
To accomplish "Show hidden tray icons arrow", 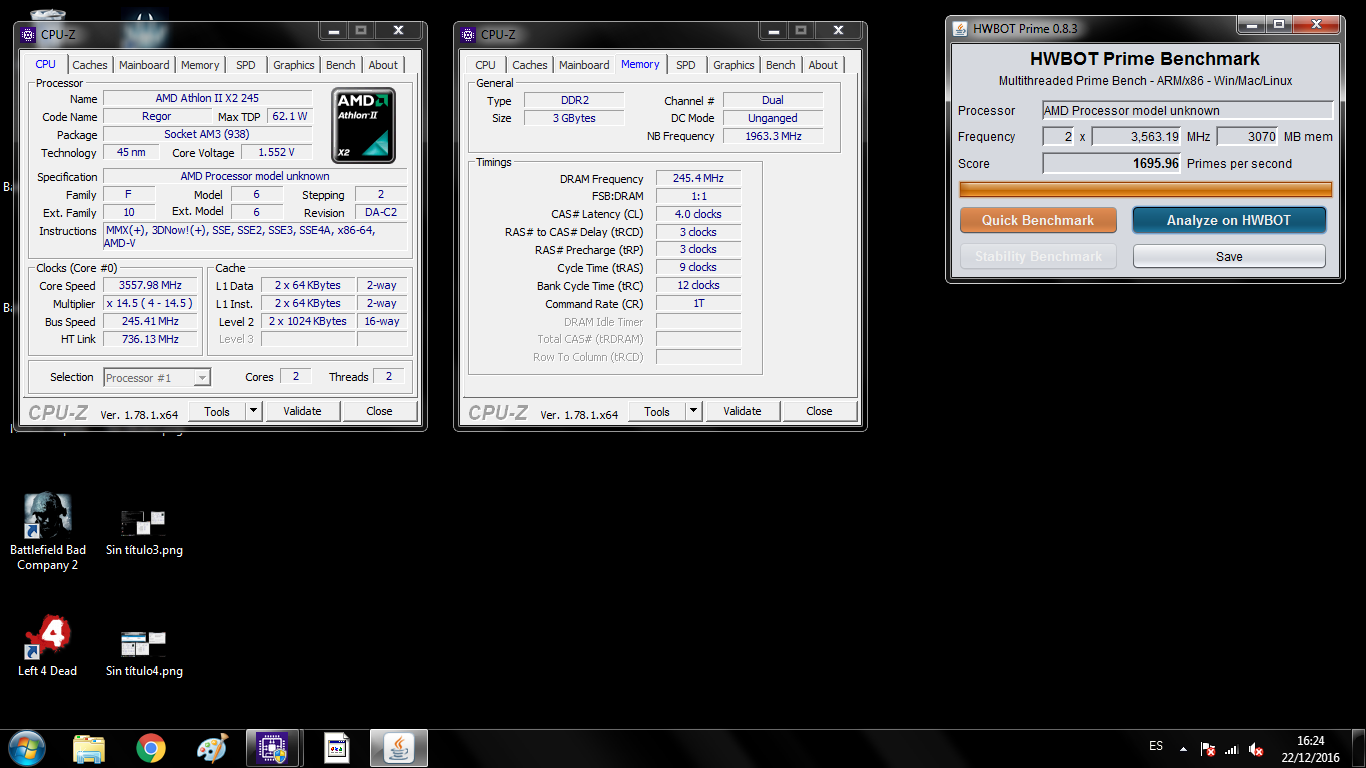I will pos(1183,749).
